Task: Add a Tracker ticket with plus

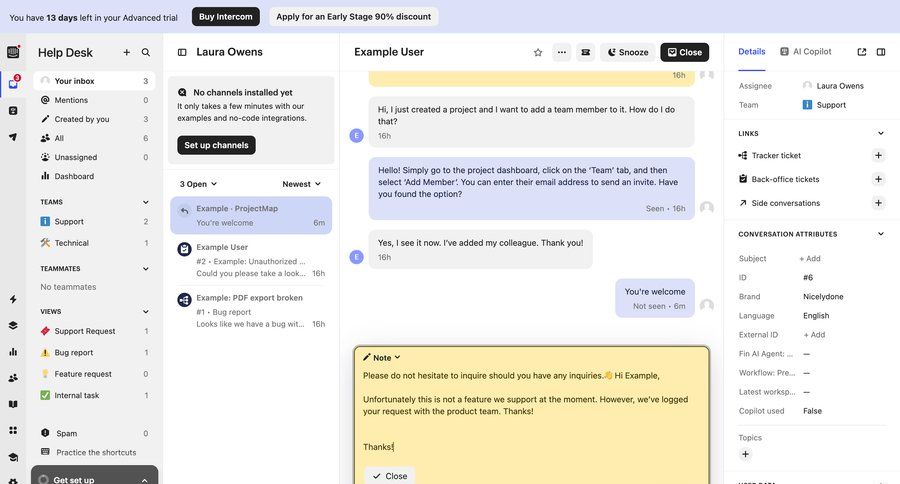Action: point(878,155)
